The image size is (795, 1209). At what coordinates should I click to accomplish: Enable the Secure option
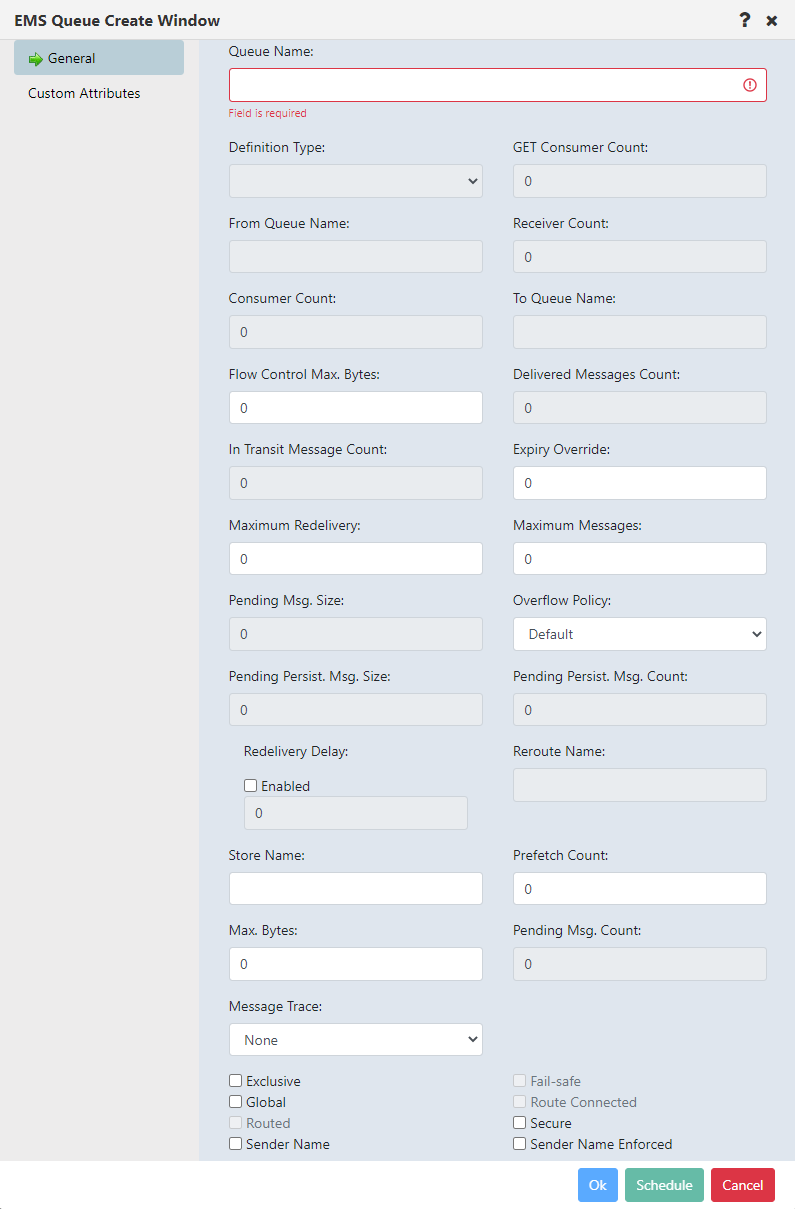[519, 1122]
